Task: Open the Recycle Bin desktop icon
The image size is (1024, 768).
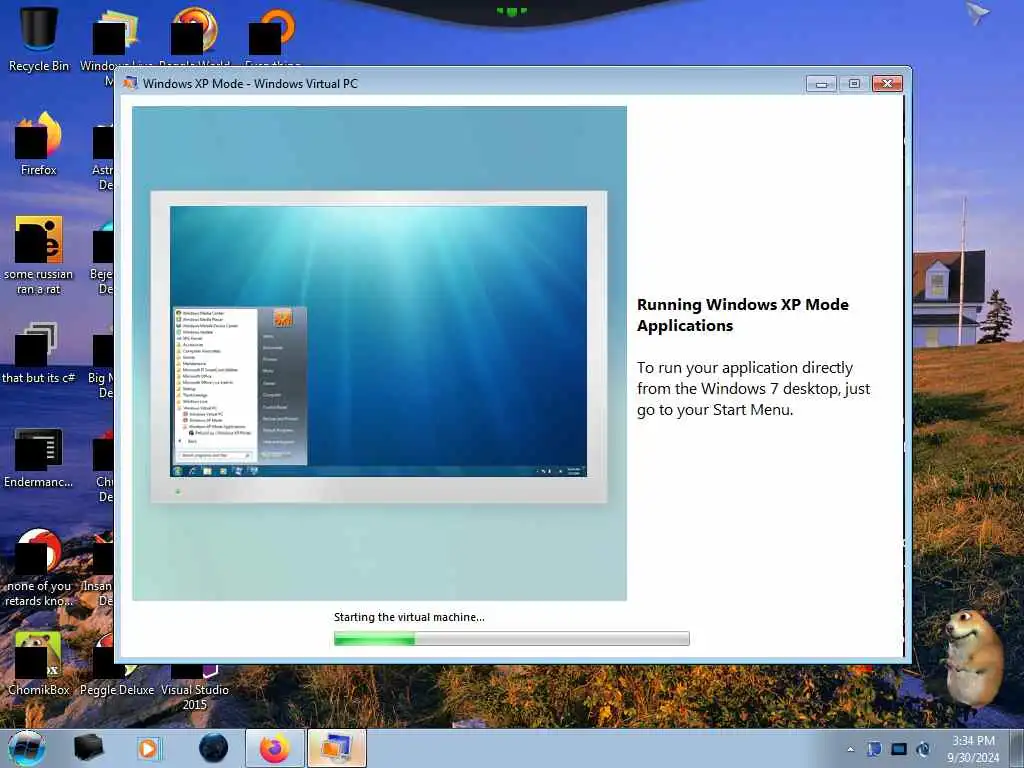Action: (39, 38)
